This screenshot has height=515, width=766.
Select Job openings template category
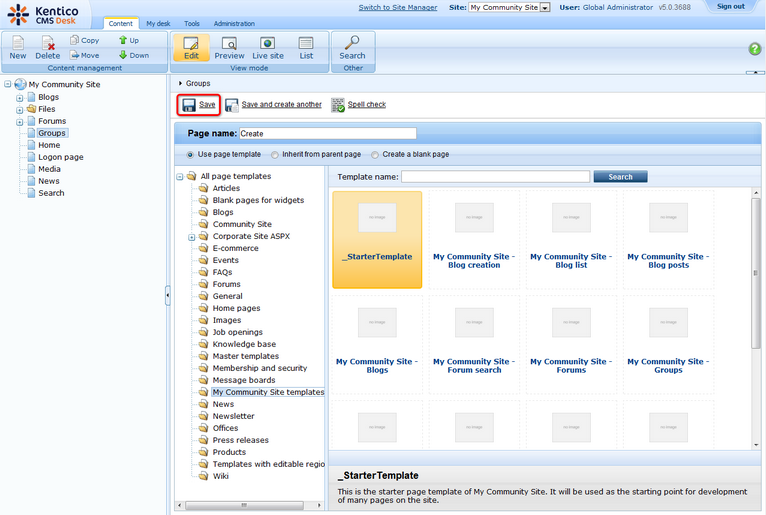237,332
